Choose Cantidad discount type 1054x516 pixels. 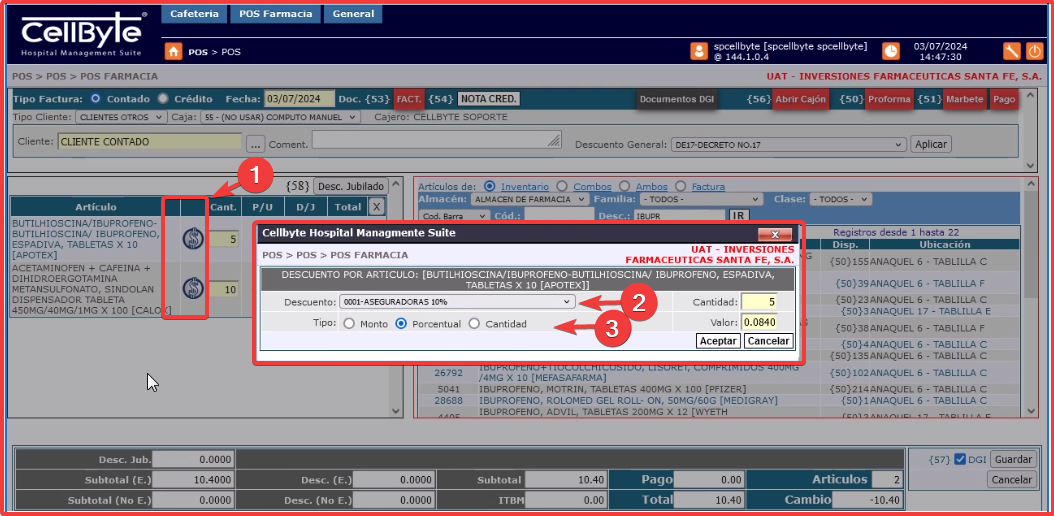pyautogui.click(x=475, y=323)
